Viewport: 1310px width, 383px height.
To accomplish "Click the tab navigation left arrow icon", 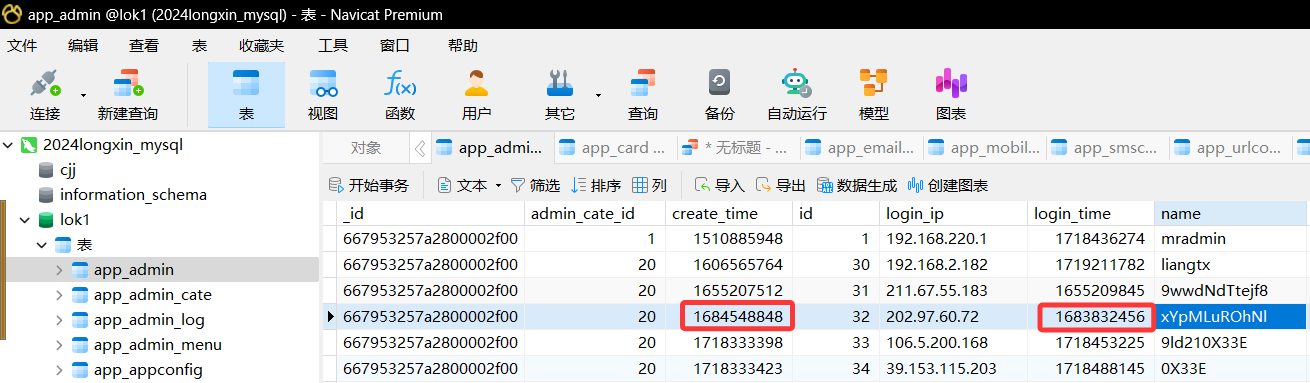I will [419, 148].
